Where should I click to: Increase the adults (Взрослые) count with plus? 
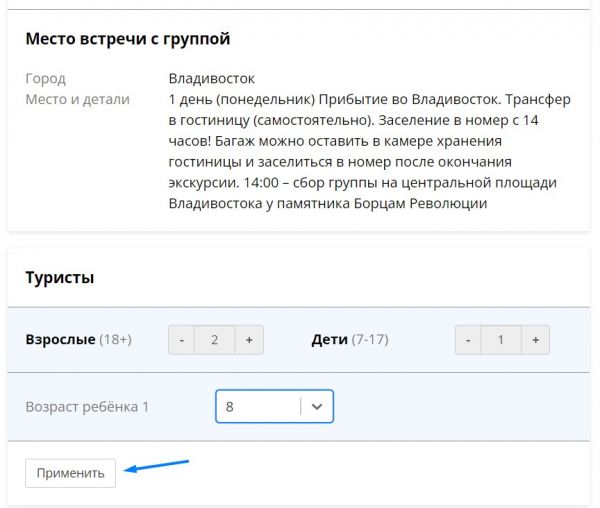click(249, 340)
